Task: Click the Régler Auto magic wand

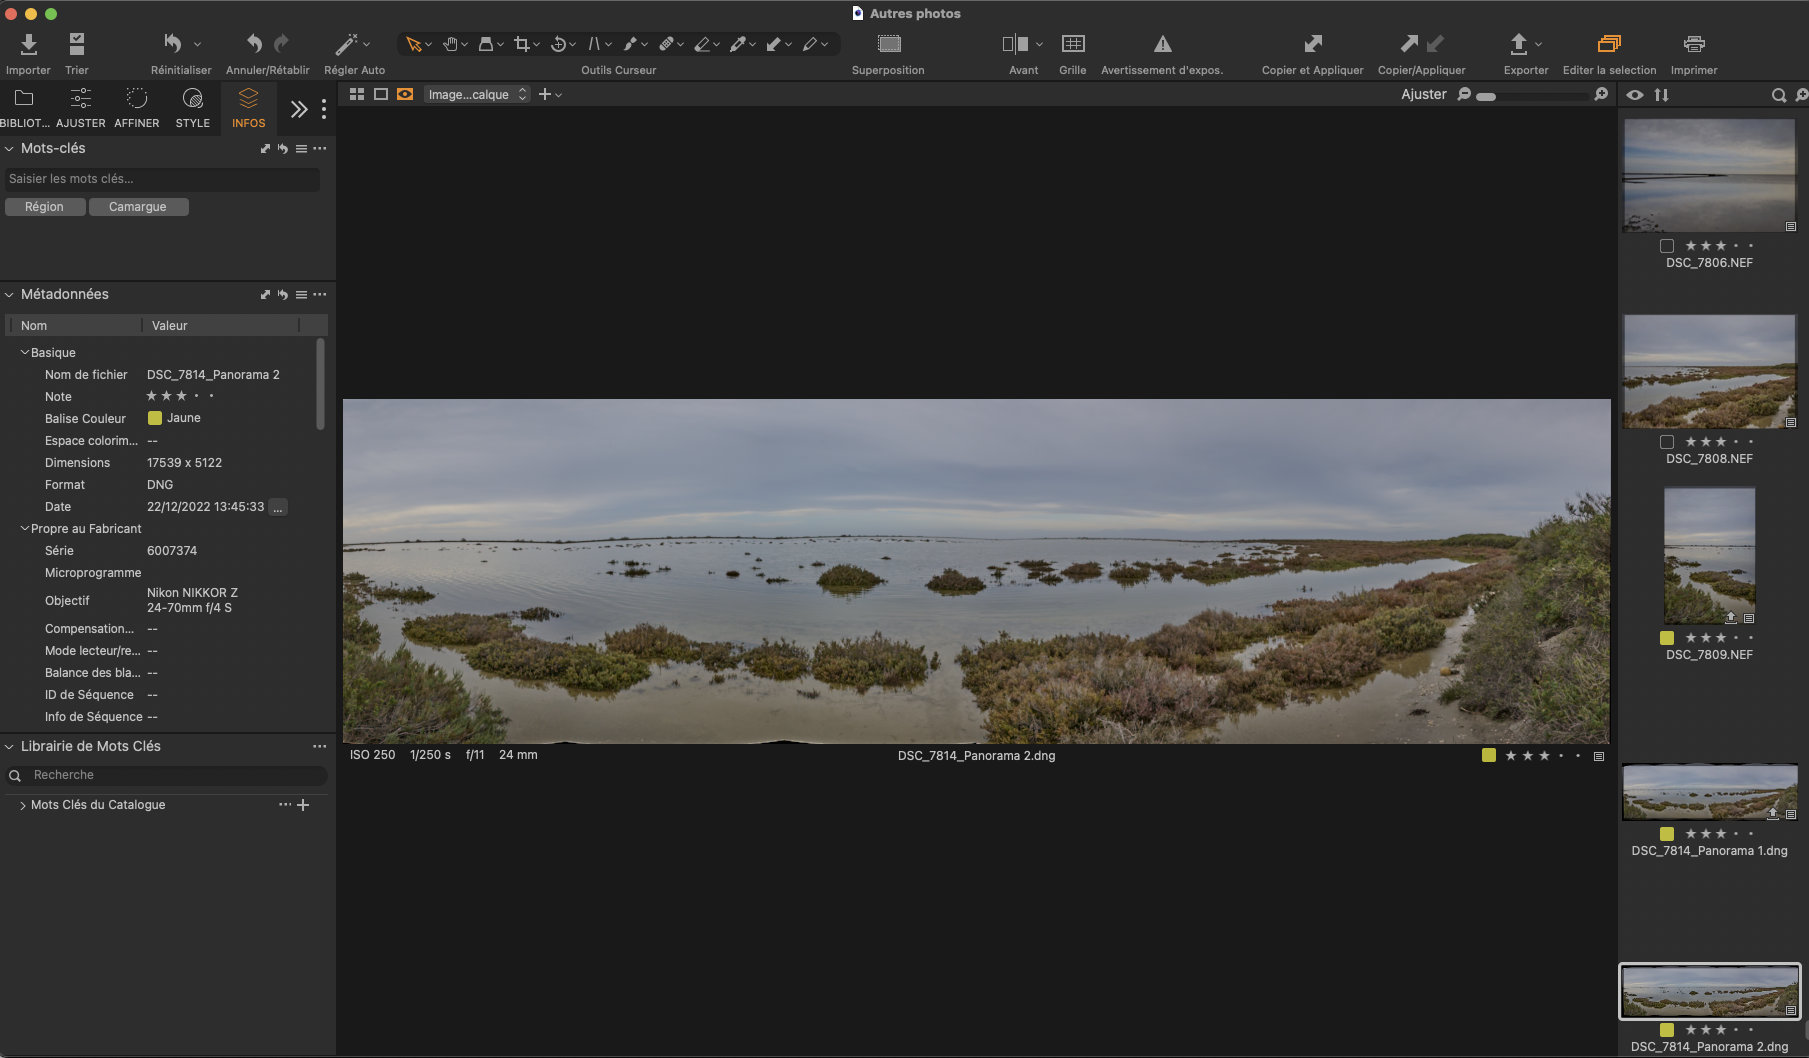Action: [346, 44]
